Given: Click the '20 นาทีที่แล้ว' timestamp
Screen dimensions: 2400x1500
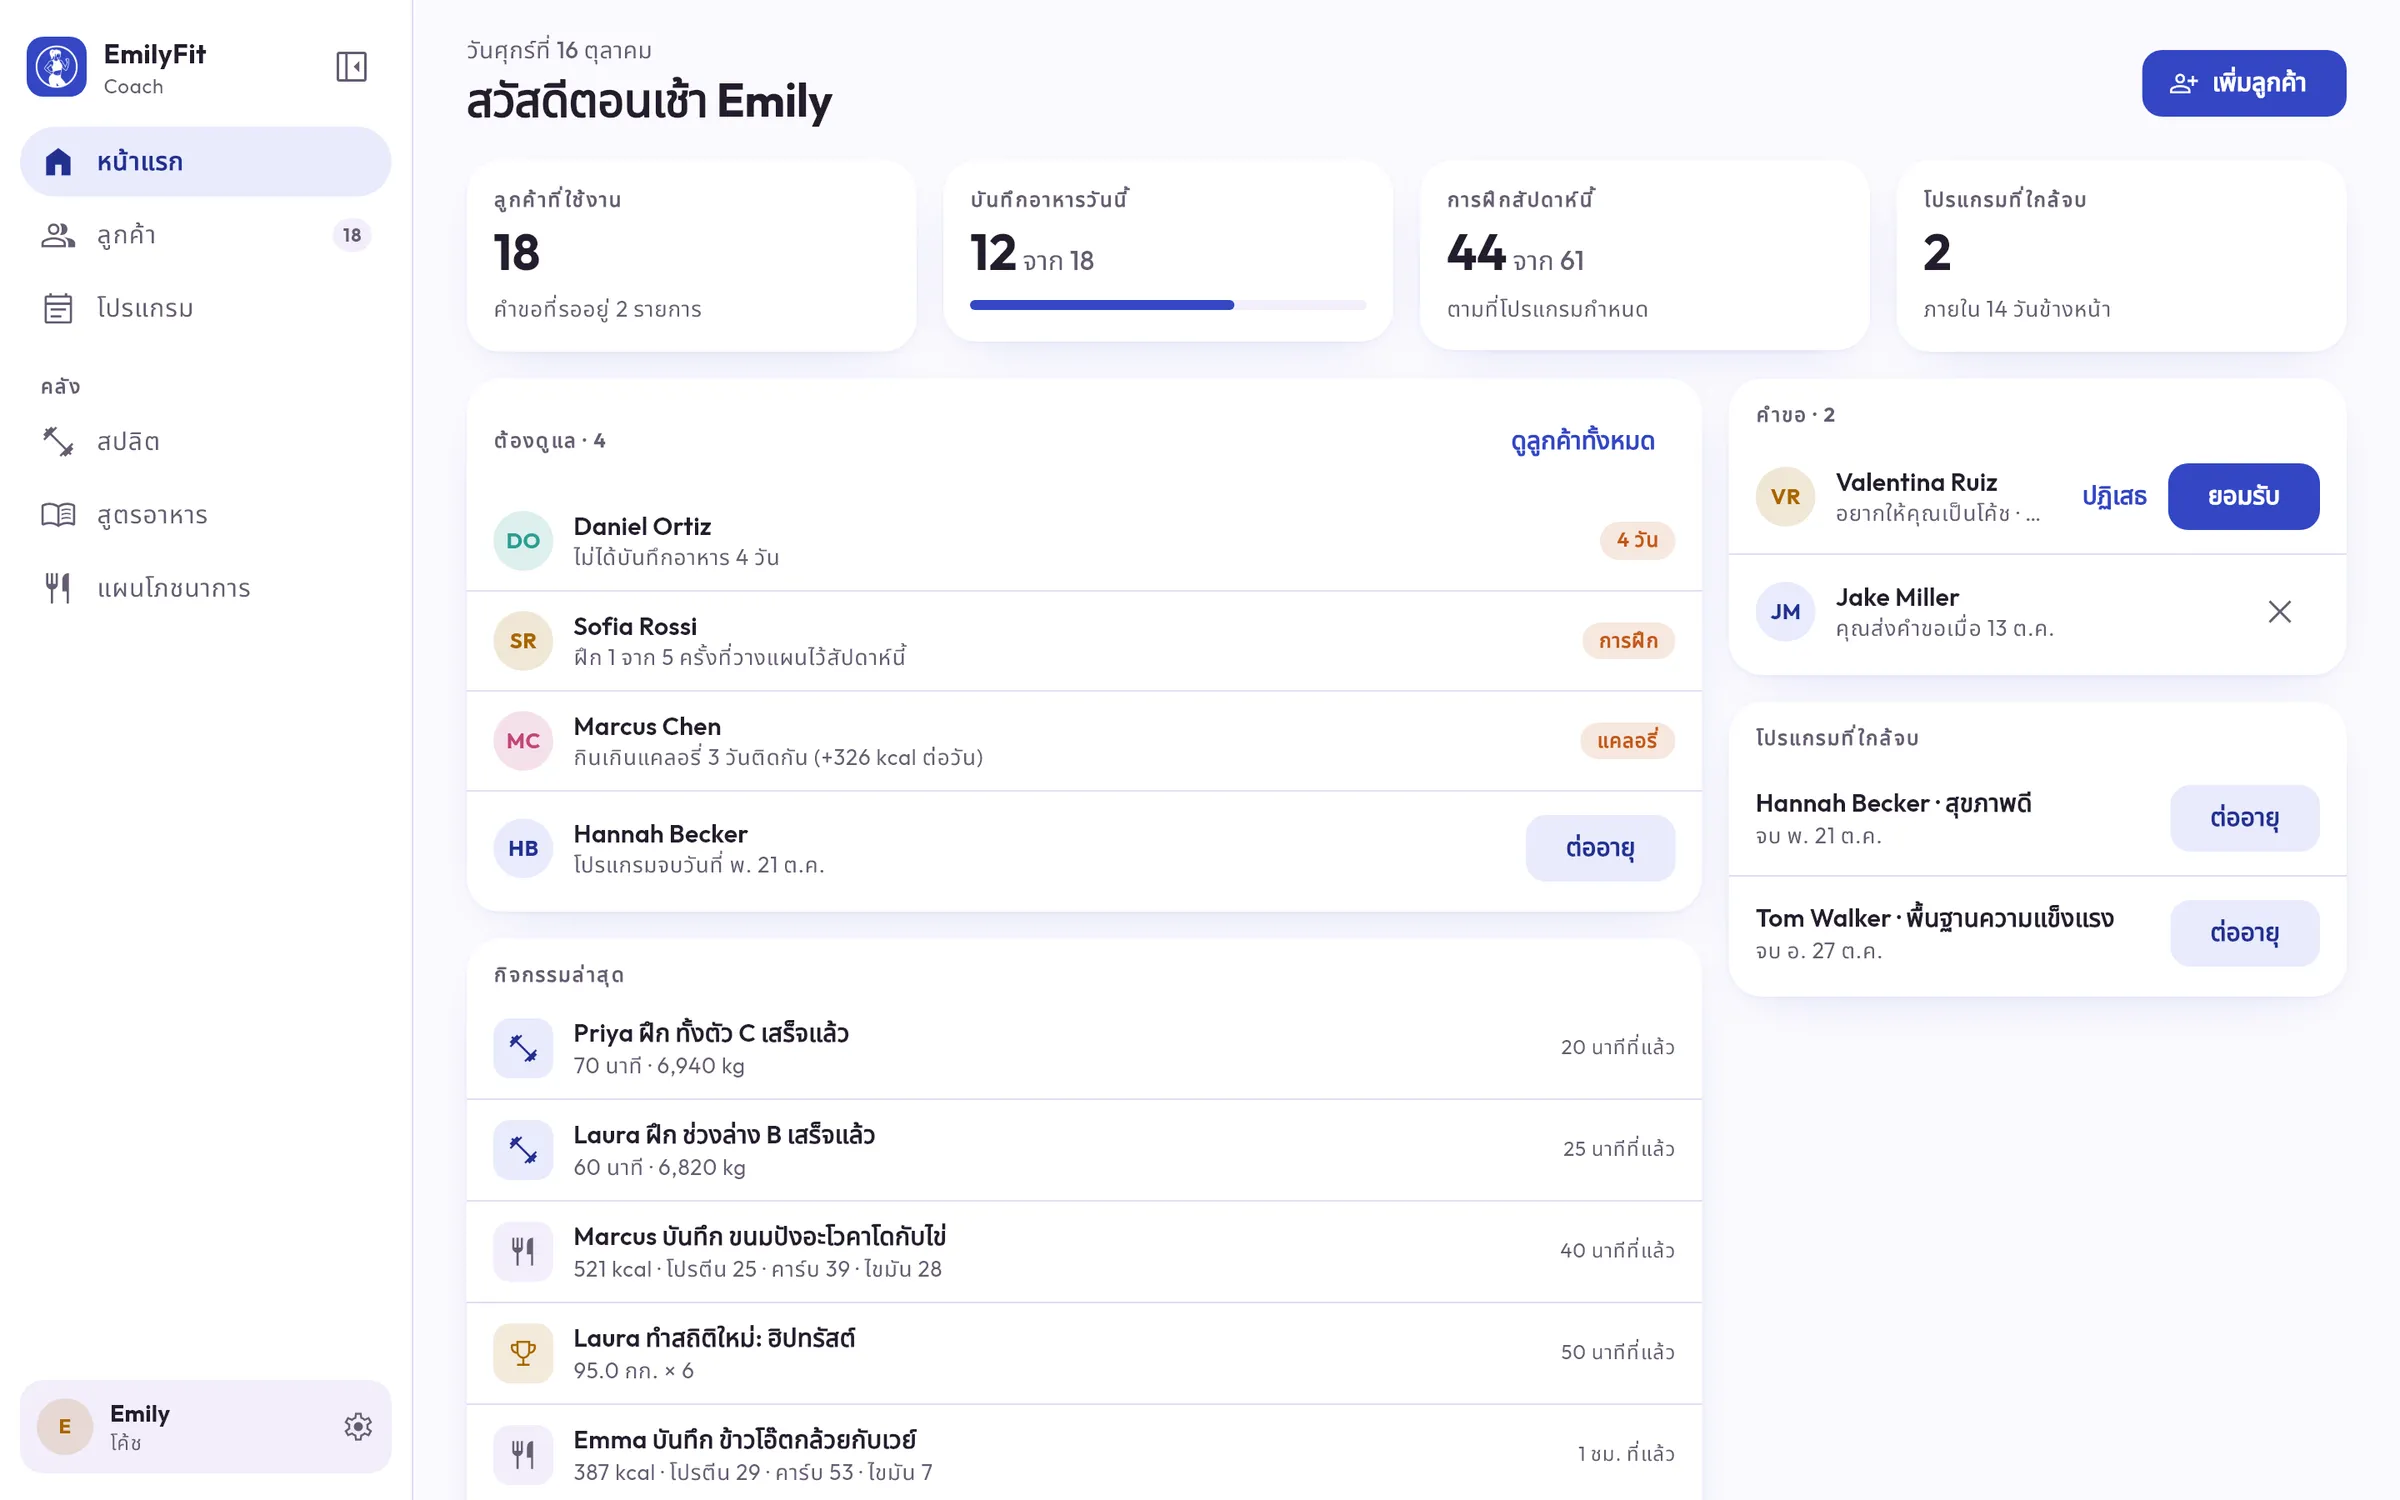Looking at the screenshot, I should click(1617, 1047).
